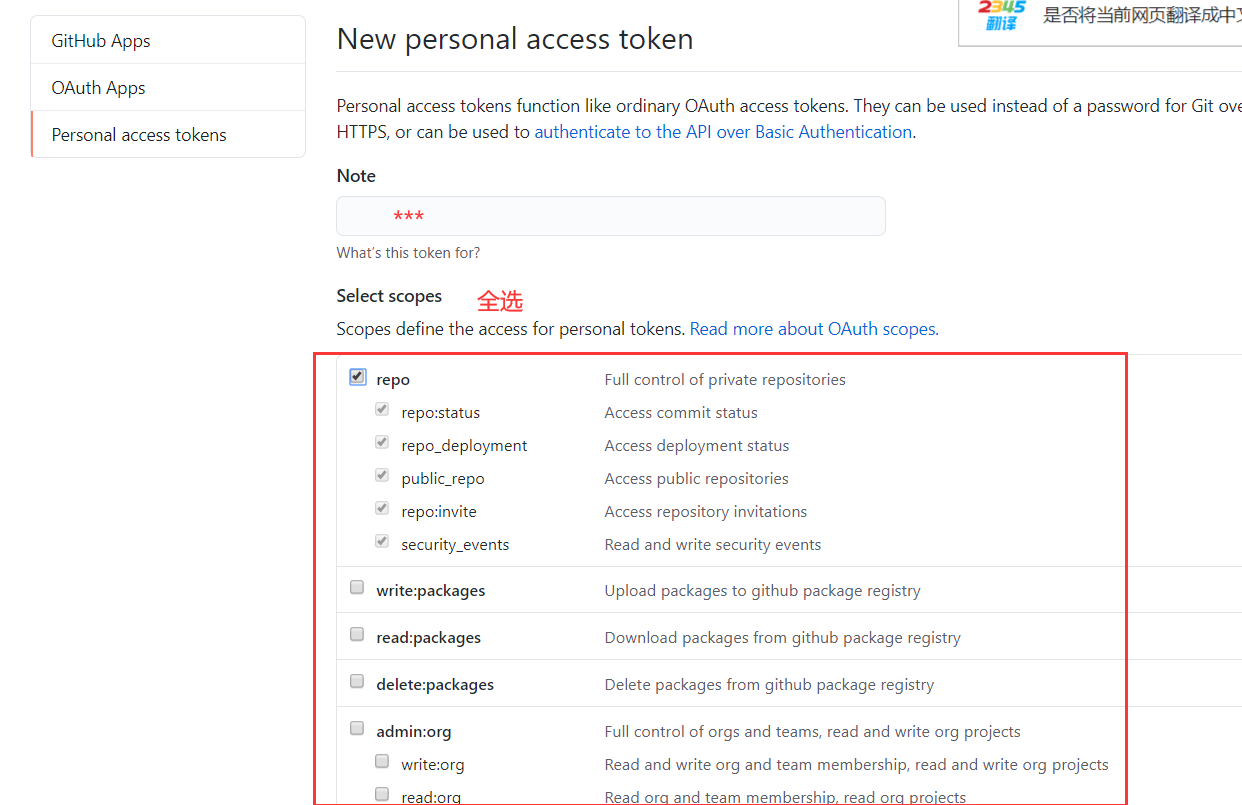This screenshot has height=805, width=1242.
Task: Enable the write:packages scope
Action: pyautogui.click(x=357, y=588)
